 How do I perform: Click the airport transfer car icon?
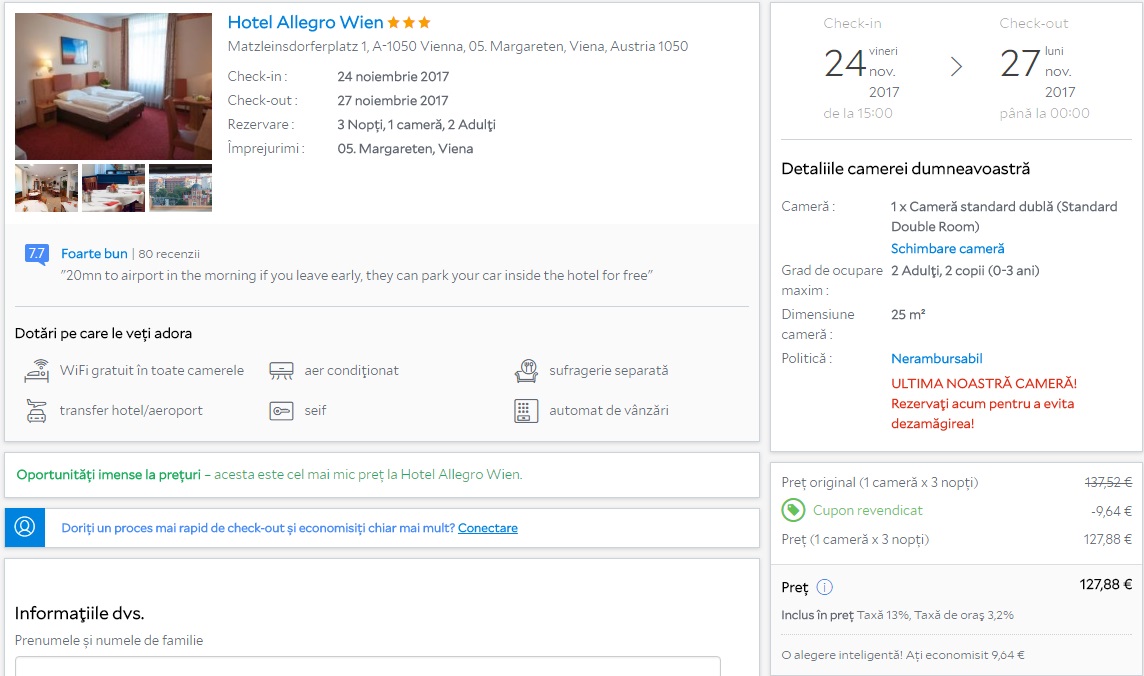coord(37,410)
